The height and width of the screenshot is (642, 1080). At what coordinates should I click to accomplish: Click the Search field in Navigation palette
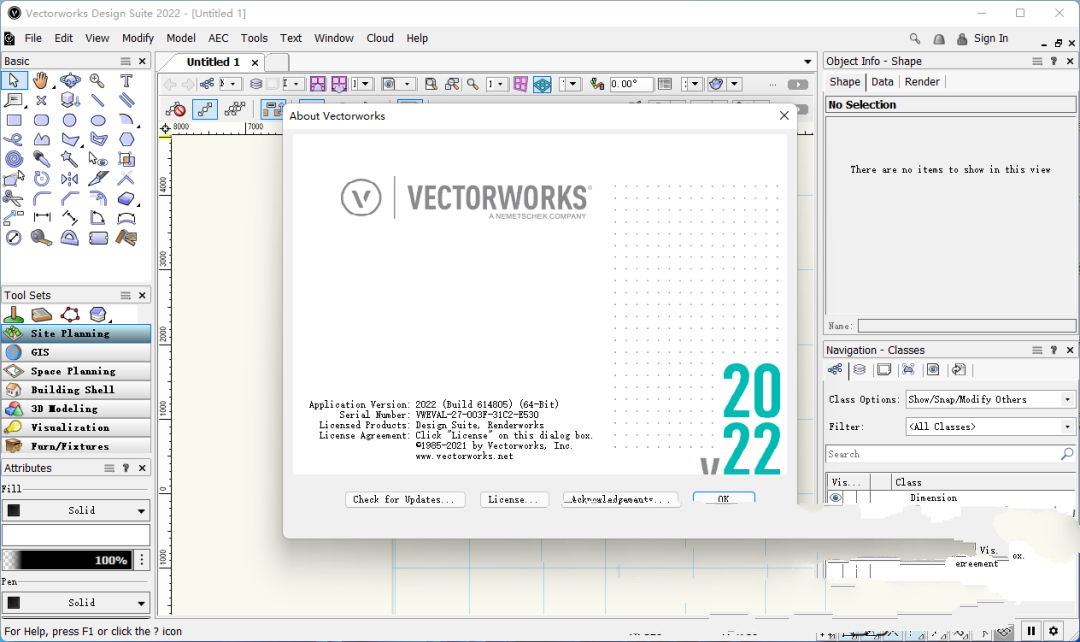pos(950,454)
